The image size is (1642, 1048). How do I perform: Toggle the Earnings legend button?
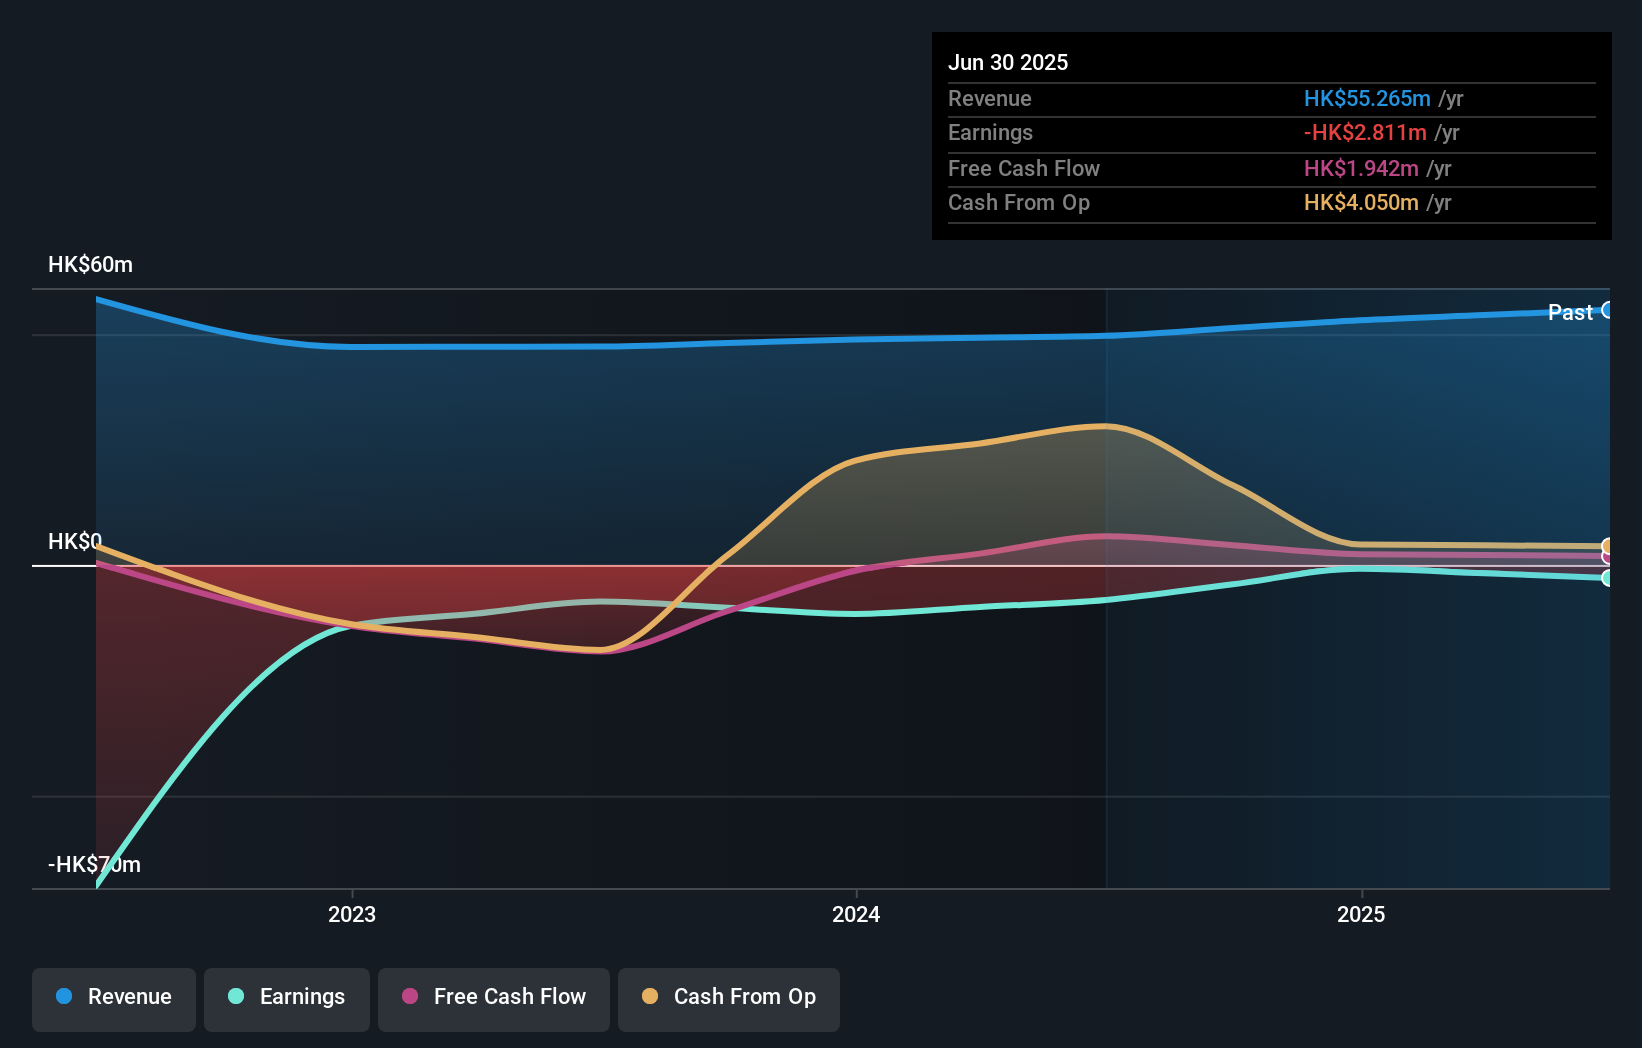coord(287,999)
